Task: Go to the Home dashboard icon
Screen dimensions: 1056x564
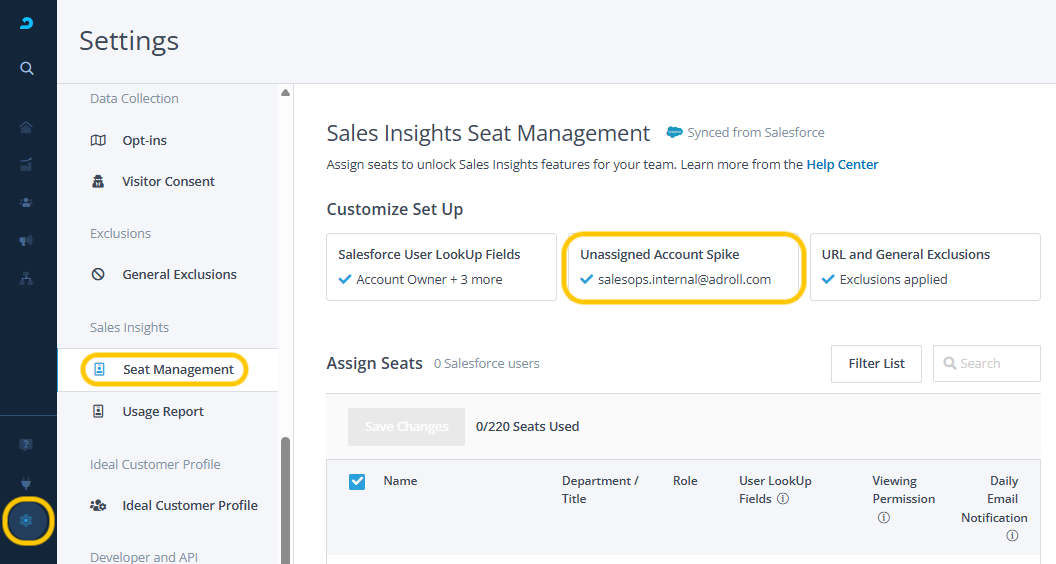Action: tap(27, 127)
